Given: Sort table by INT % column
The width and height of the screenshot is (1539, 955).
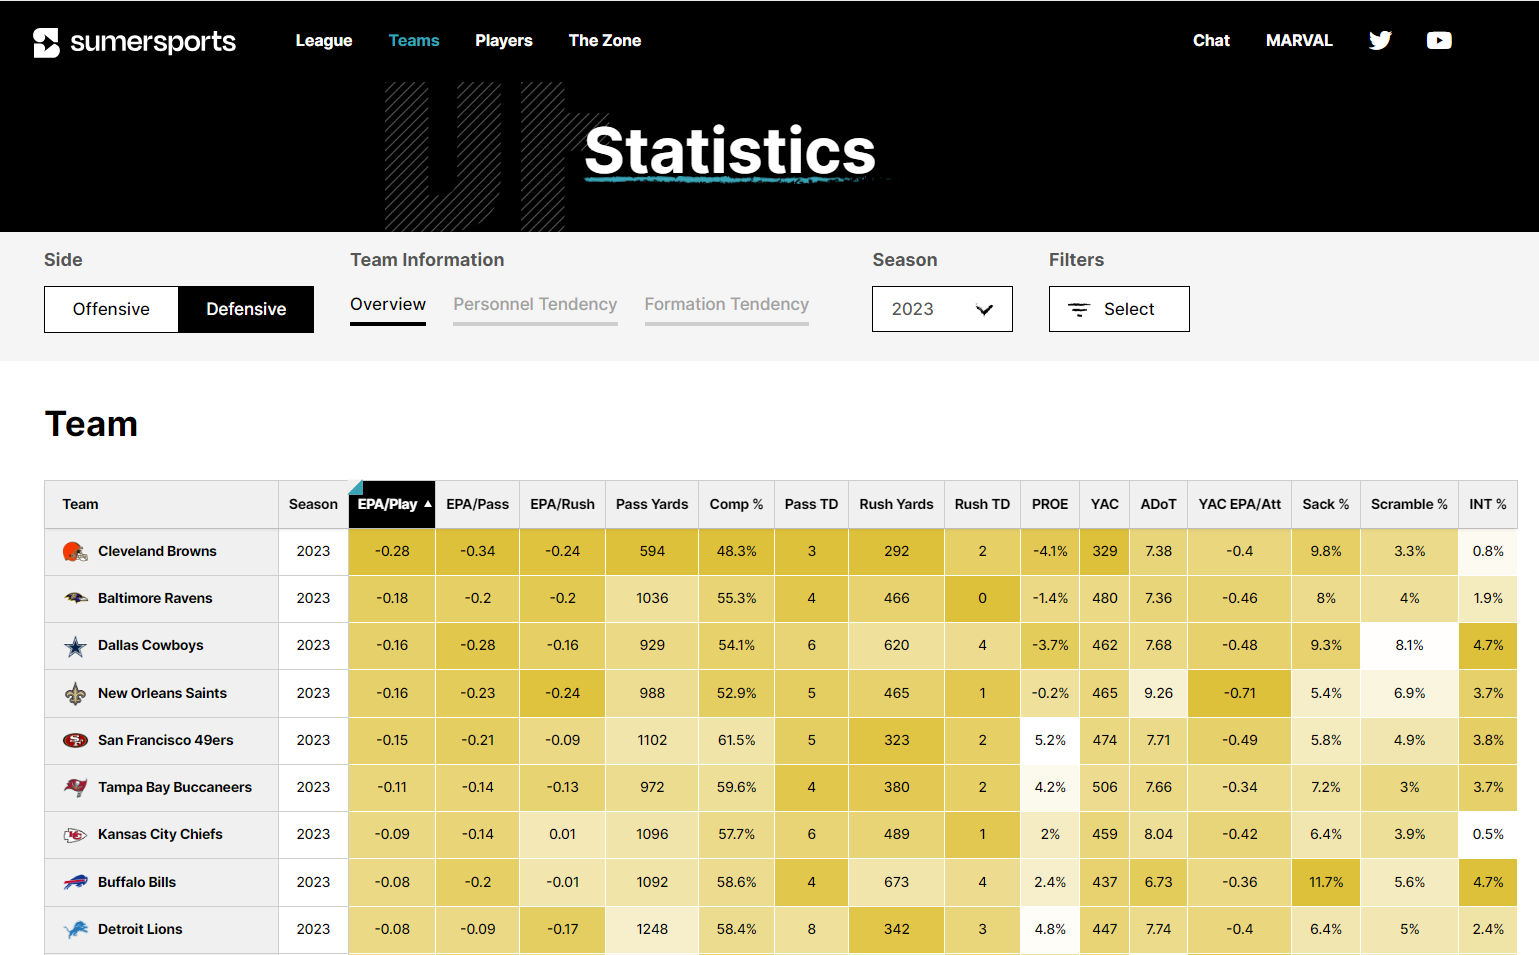Looking at the screenshot, I should click(x=1488, y=504).
